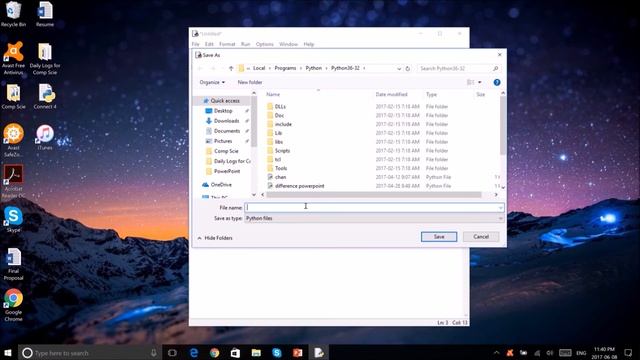
Task: Click the up-folder arrow in Save As
Action: [231, 69]
